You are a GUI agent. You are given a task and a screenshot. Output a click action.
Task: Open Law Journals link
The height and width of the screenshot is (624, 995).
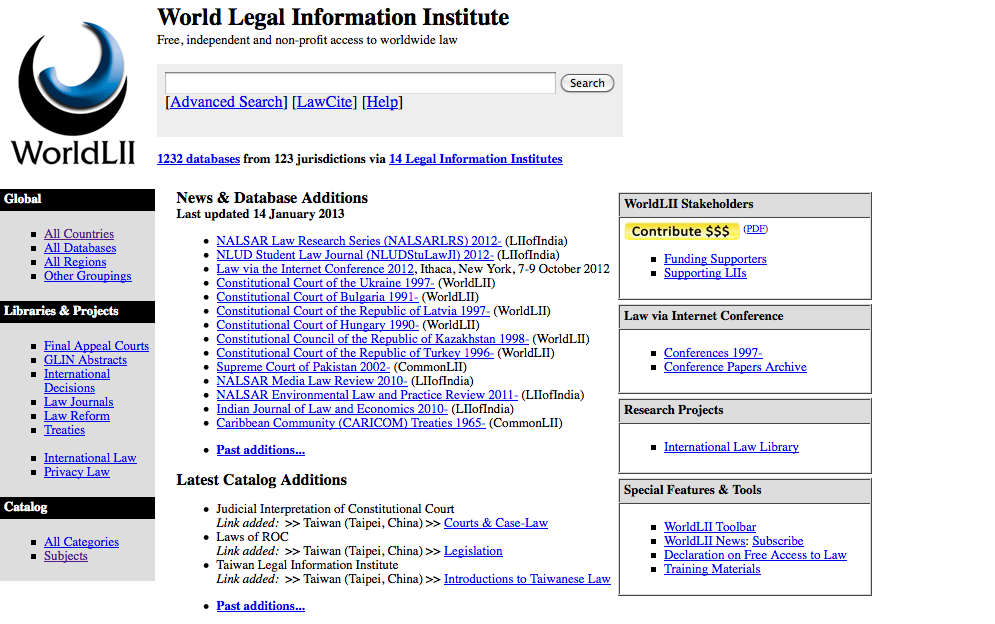pyautogui.click(x=79, y=401)
